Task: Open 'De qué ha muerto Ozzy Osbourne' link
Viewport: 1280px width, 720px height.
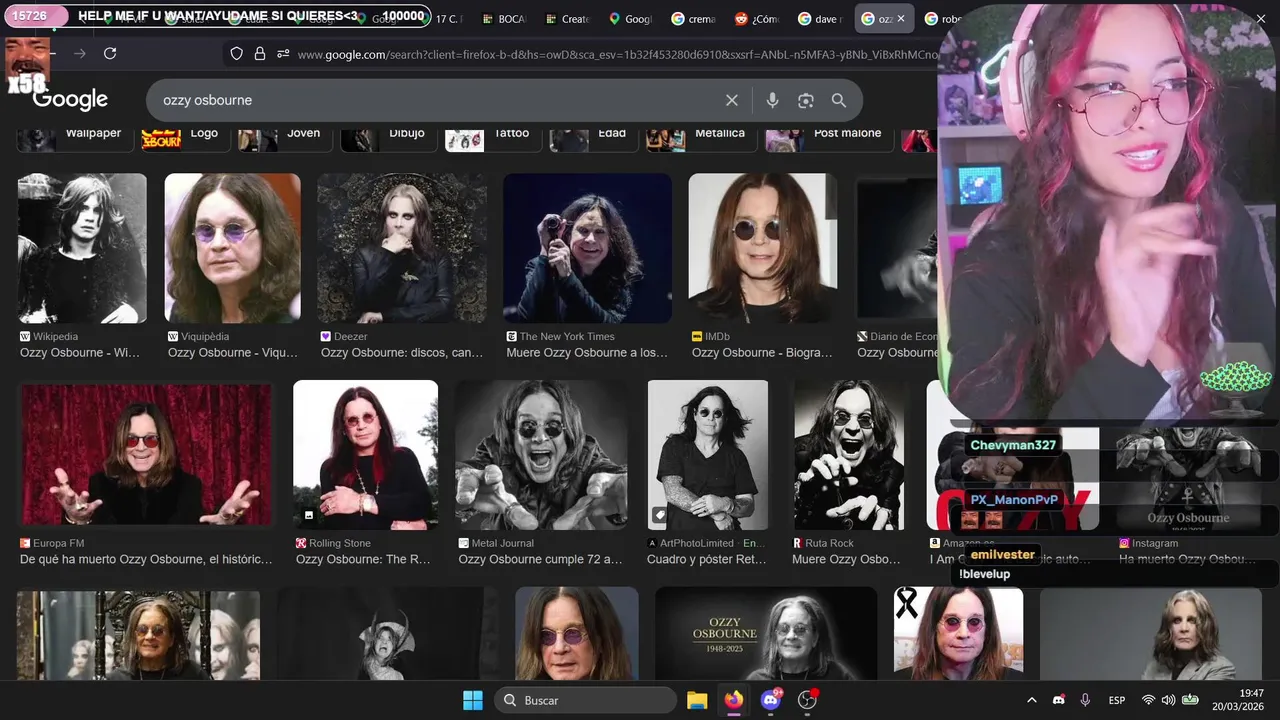Action: (x=146, y=559)
